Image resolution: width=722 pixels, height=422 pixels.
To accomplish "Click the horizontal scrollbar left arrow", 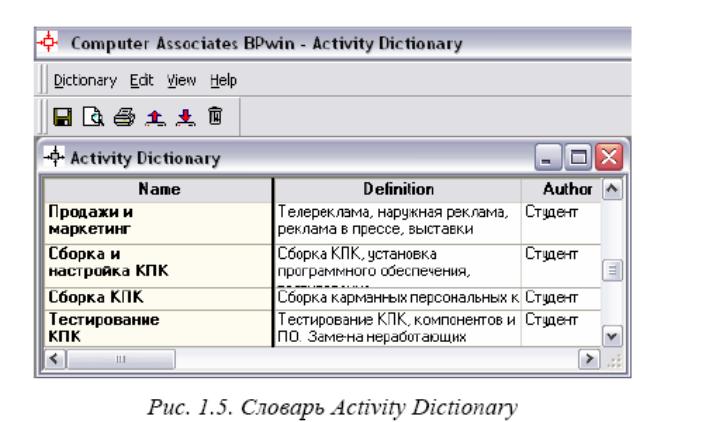I will pos(55,359).
